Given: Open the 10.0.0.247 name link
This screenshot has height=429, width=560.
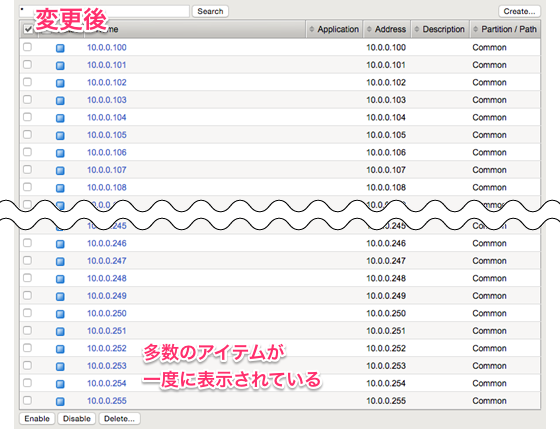Looking at the screenshot, I should [107, 261].
